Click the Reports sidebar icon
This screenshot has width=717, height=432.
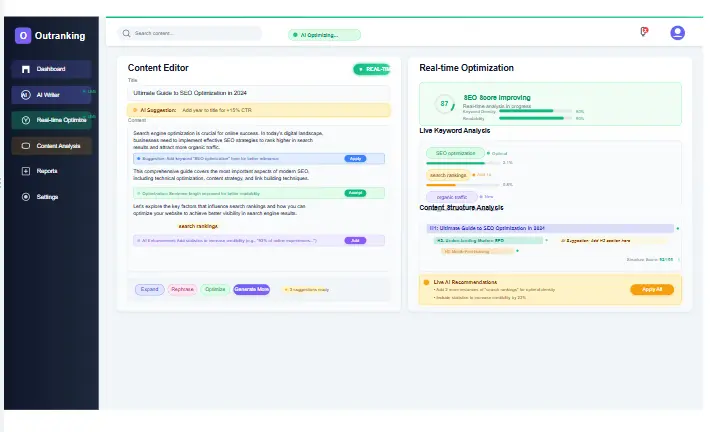tap(26, 171)
